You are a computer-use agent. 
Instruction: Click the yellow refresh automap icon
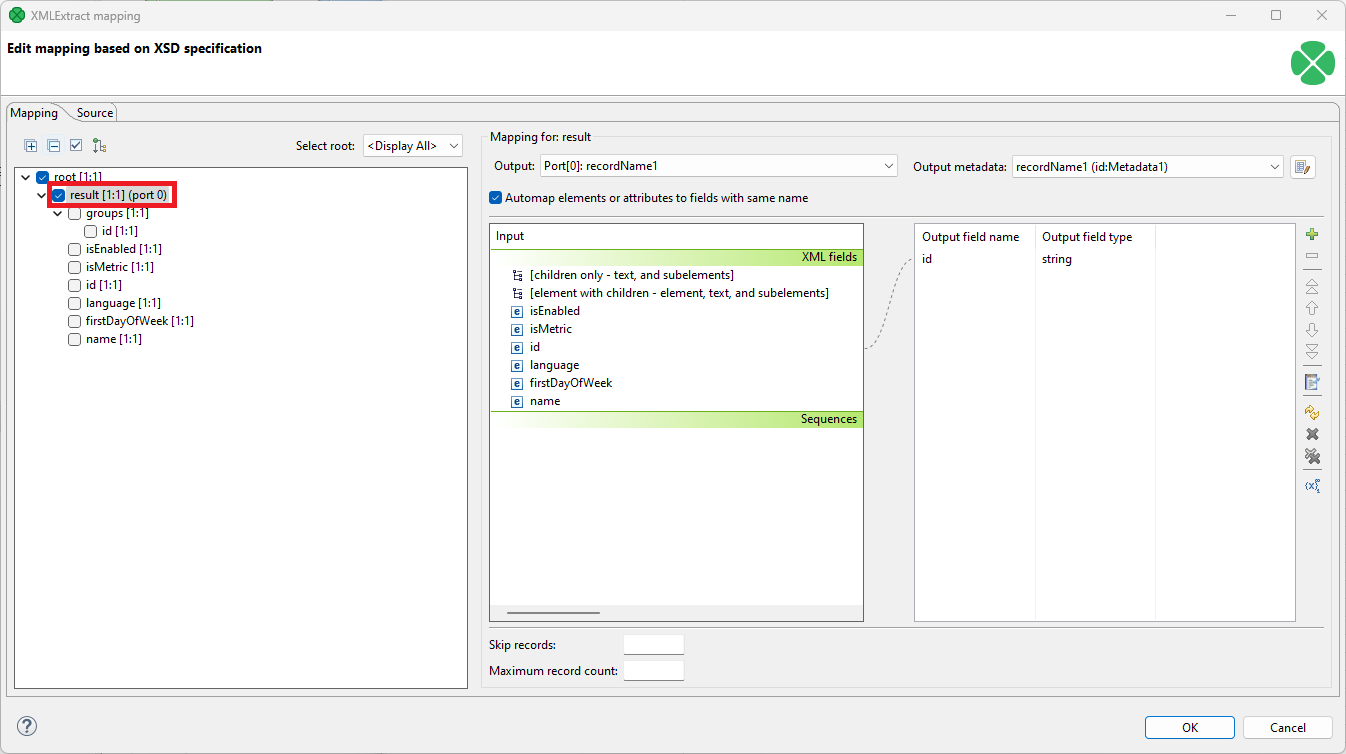pyautogui.click(x=1312, y=411)
